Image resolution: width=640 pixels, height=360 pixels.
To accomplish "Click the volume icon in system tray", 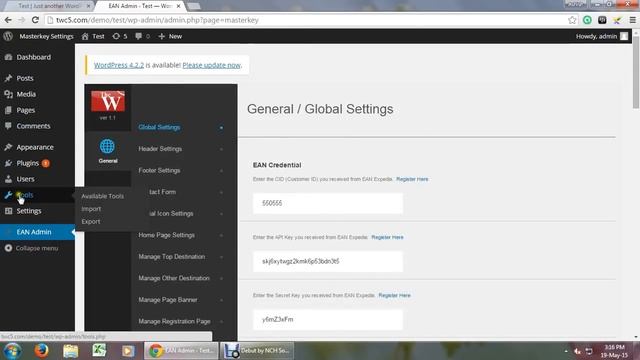I will coord(577,351).
